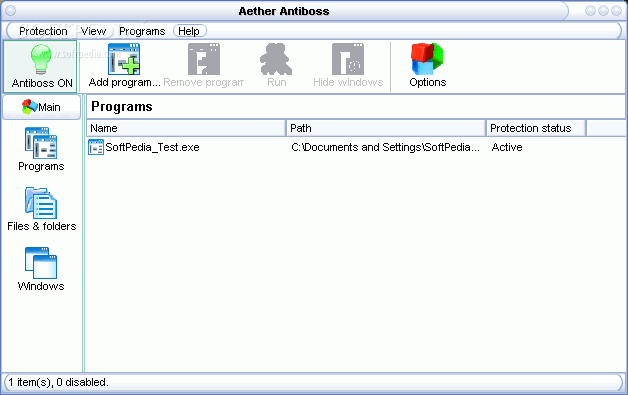Open the Files & folders sidebar section
The width and height of the screenshot is (628, 395).
click(x=41, y=209)
